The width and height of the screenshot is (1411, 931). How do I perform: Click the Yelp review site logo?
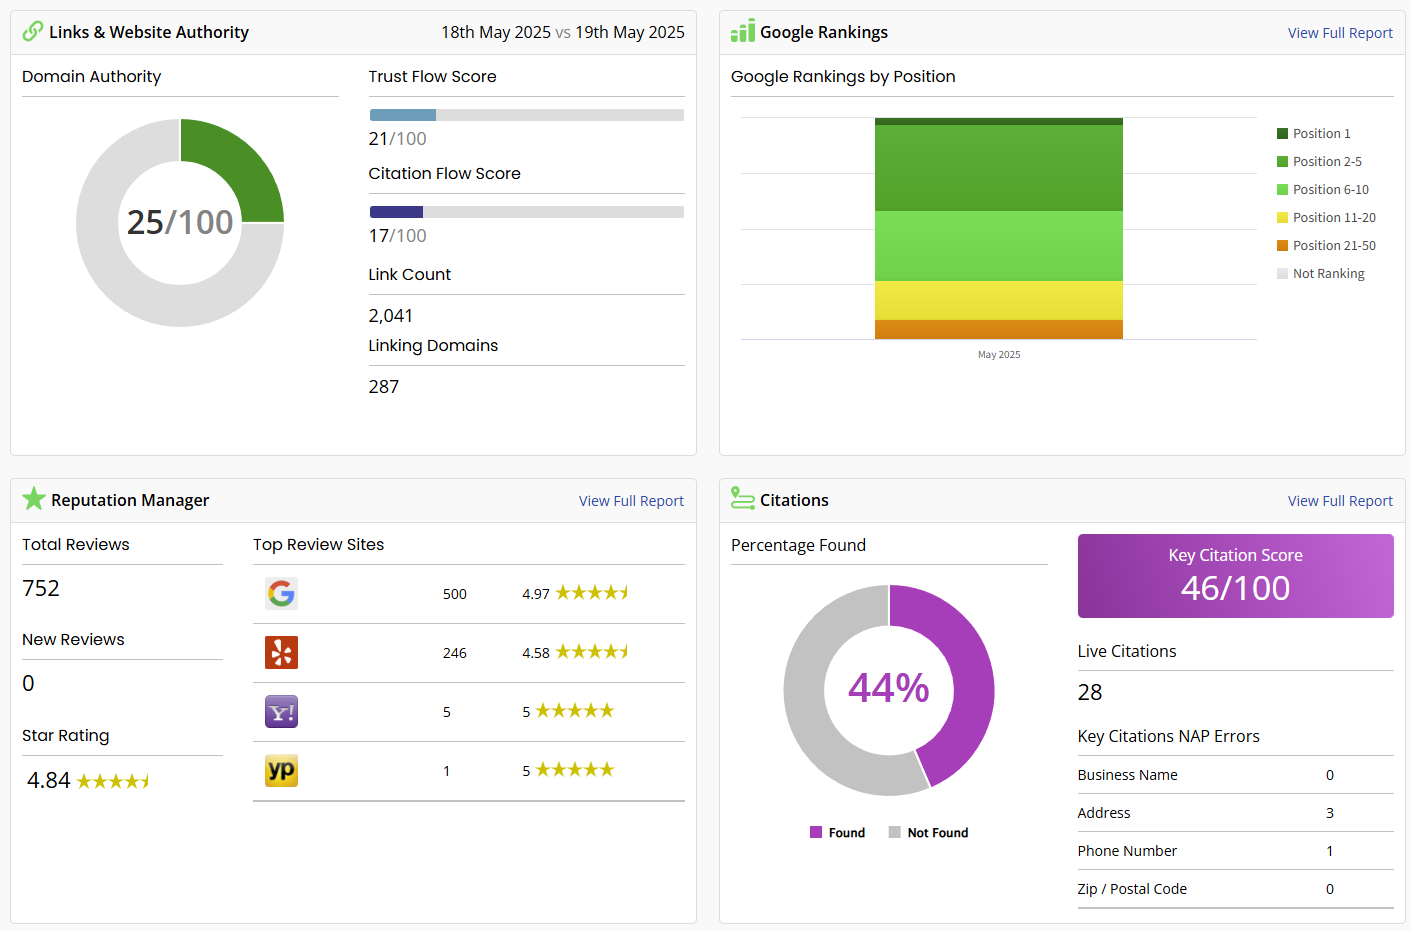click(281, 653)
